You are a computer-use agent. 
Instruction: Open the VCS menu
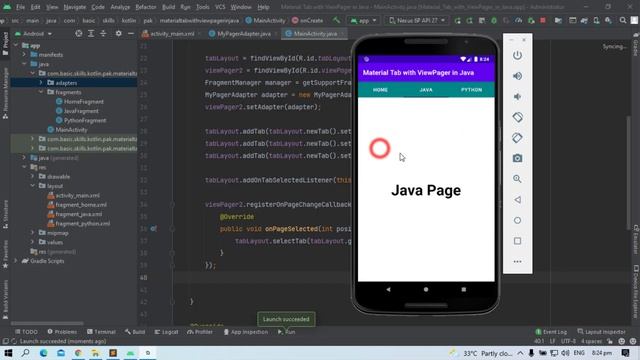[220, 7]
